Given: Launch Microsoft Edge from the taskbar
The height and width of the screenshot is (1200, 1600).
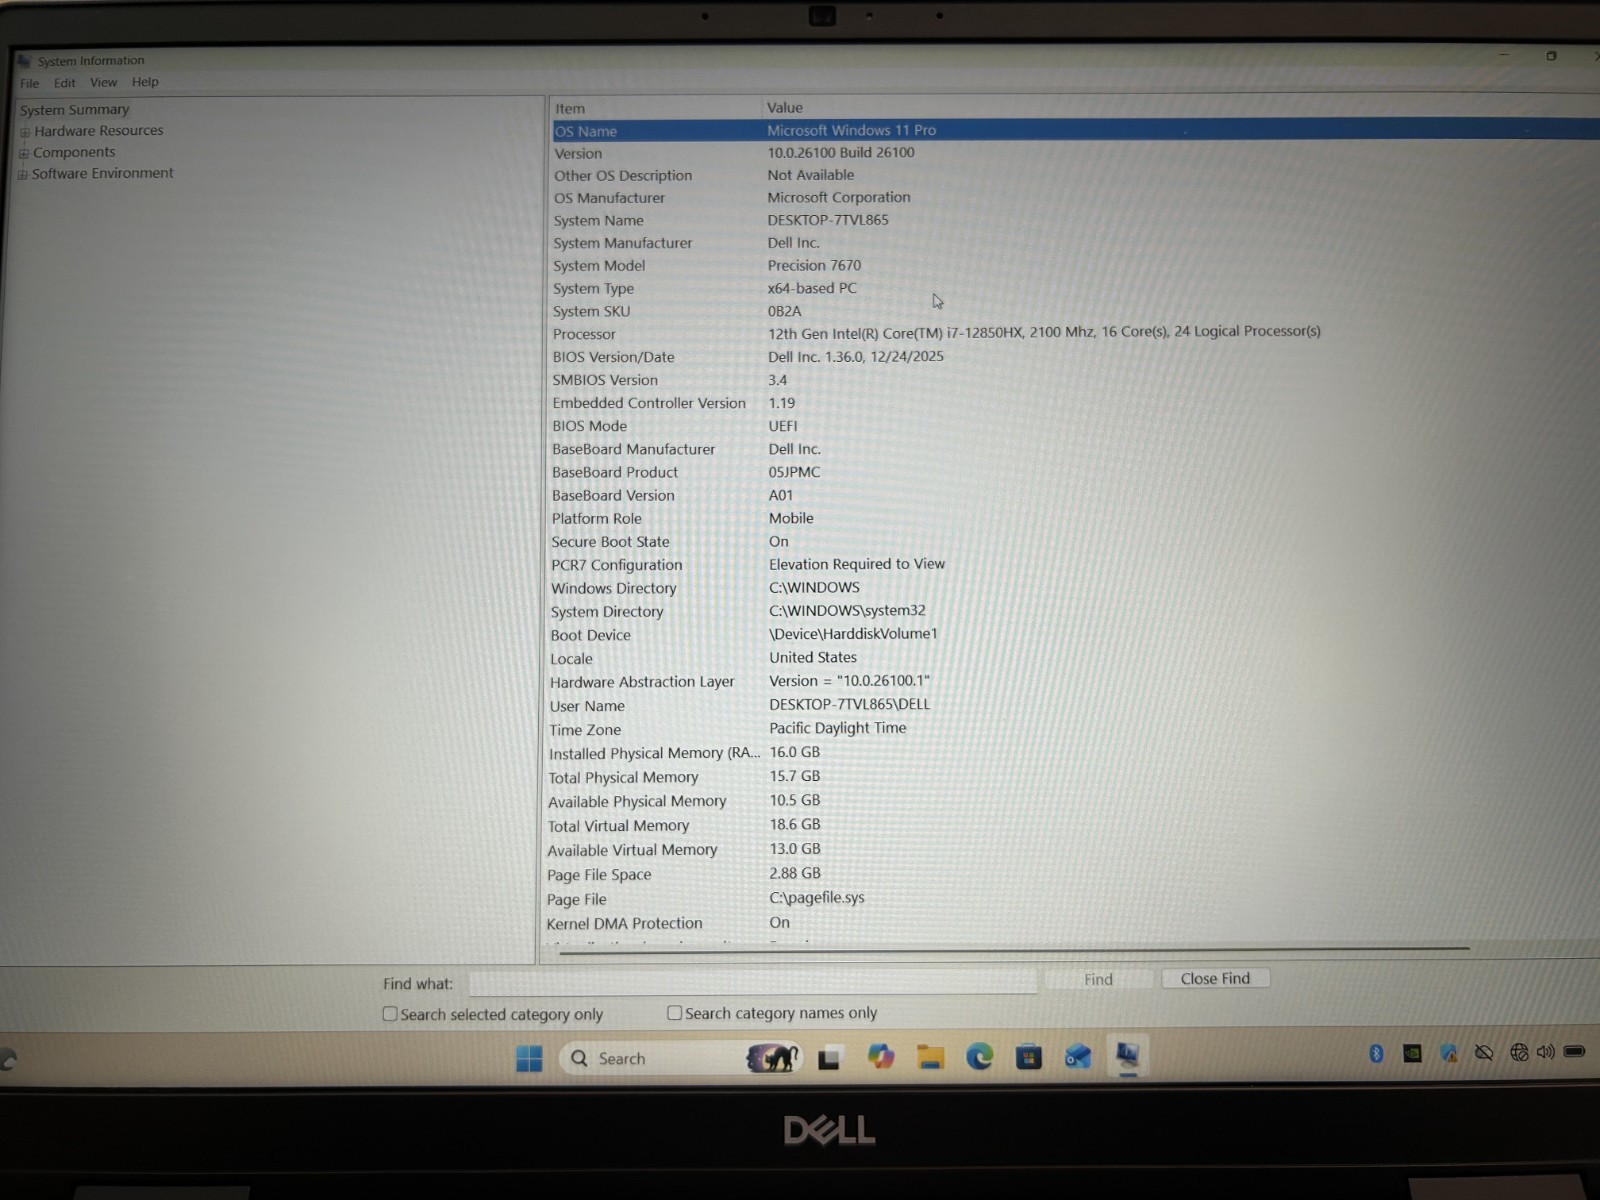Looking at the screenshot, I should click(x=980, y=1056).
